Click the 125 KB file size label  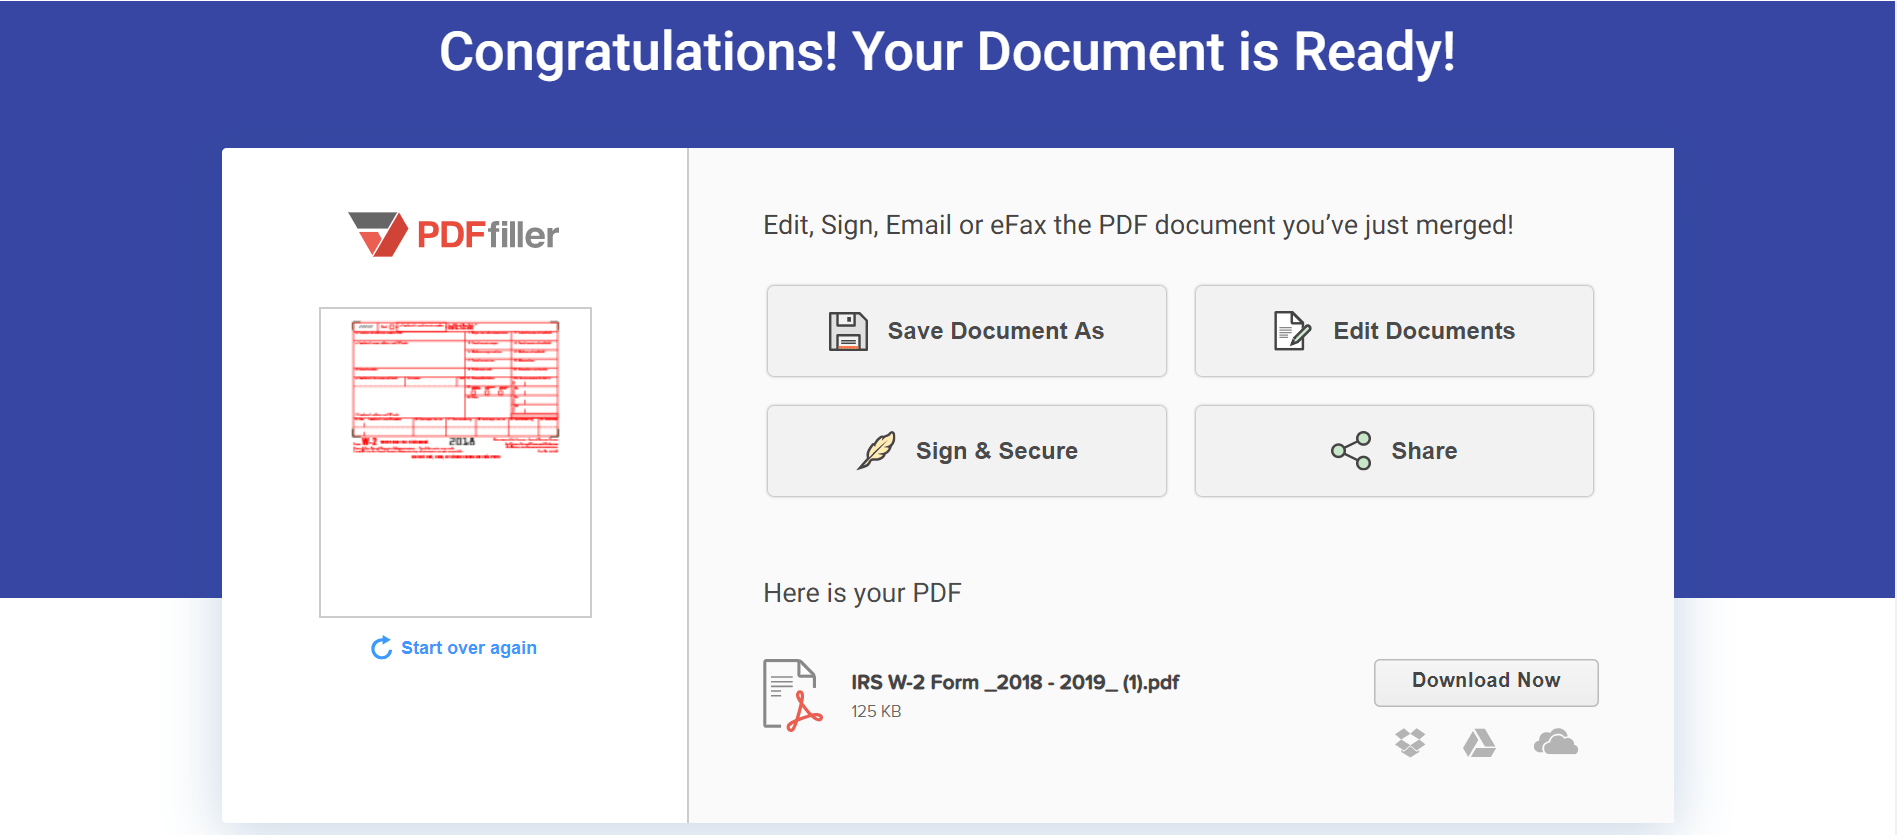tap(874, 711)
